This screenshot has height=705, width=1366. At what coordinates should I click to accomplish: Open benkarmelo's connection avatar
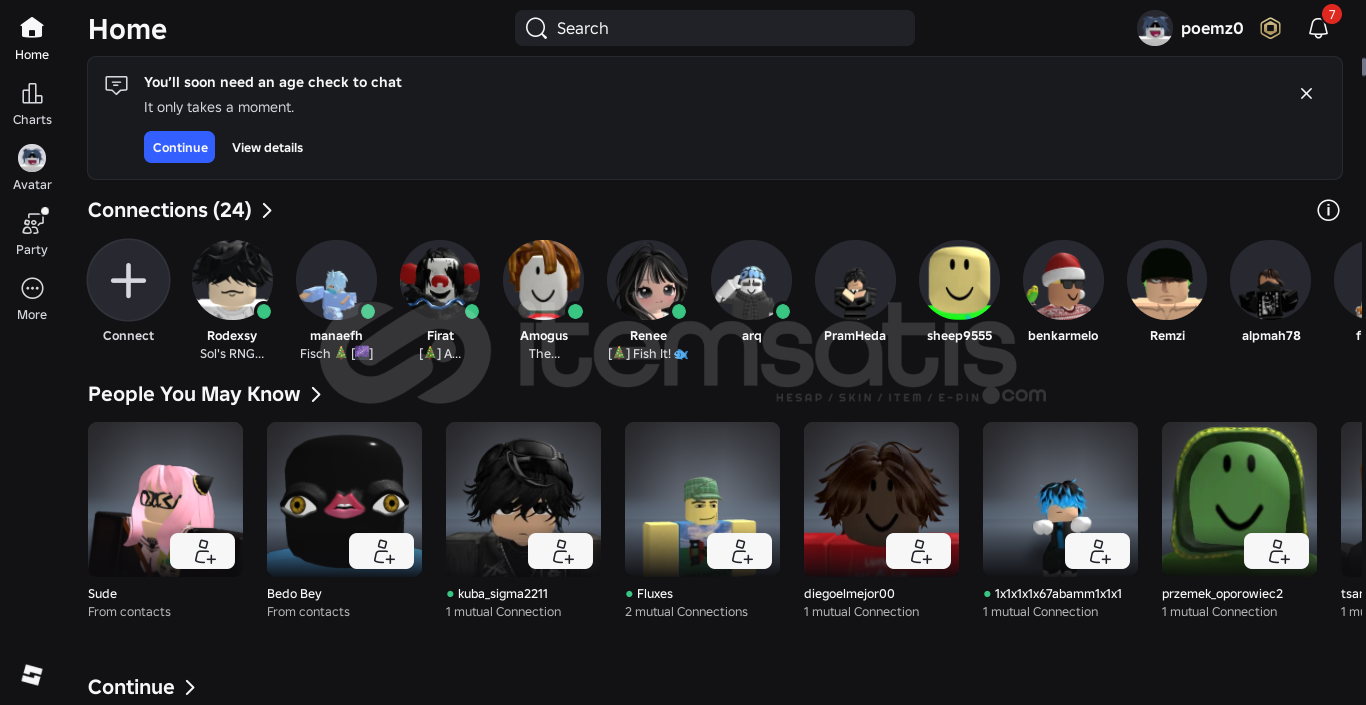(x=1063, y=280)
